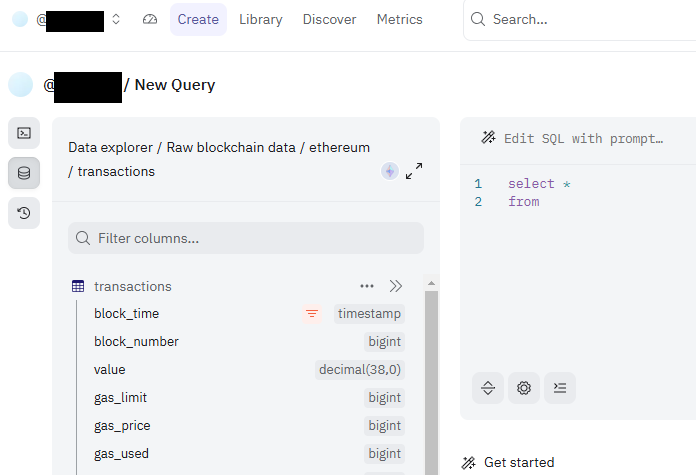Open the Discover tab
The height and width of the screenshot is (475, 696).
pyautogui.click(x=329, y=19)
